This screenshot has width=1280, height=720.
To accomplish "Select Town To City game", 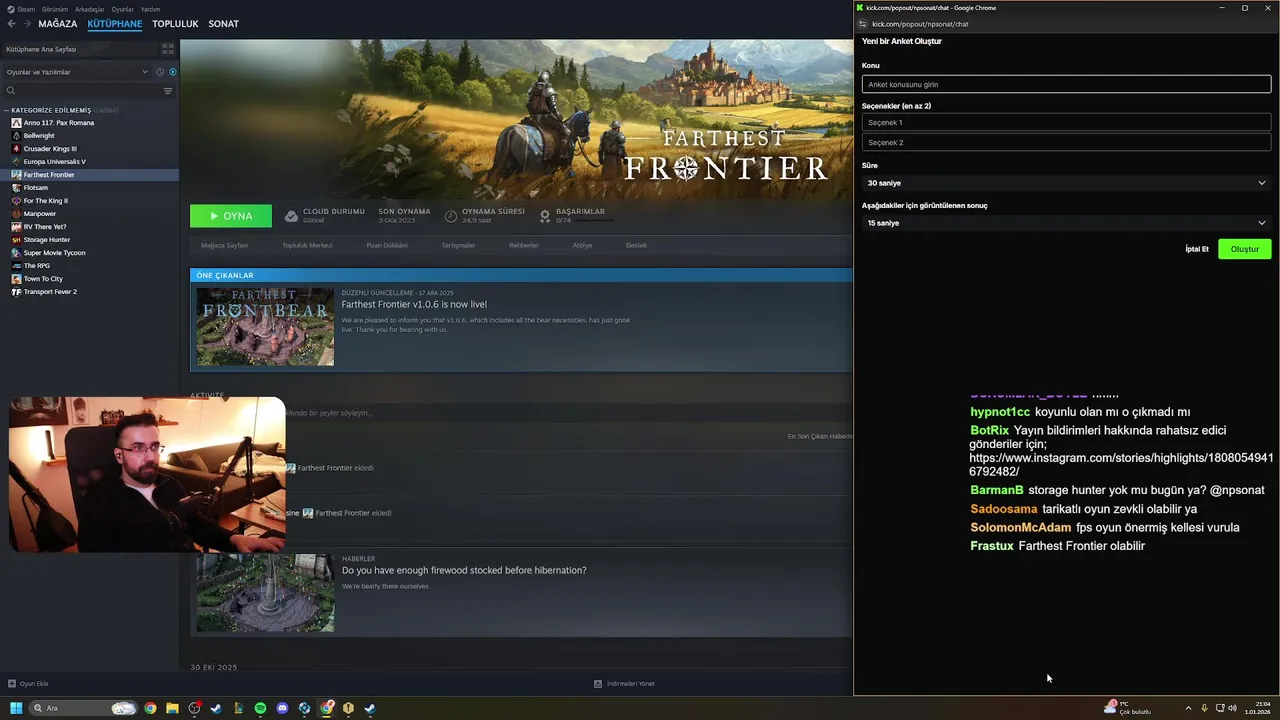I will click(x=43, y=279).
